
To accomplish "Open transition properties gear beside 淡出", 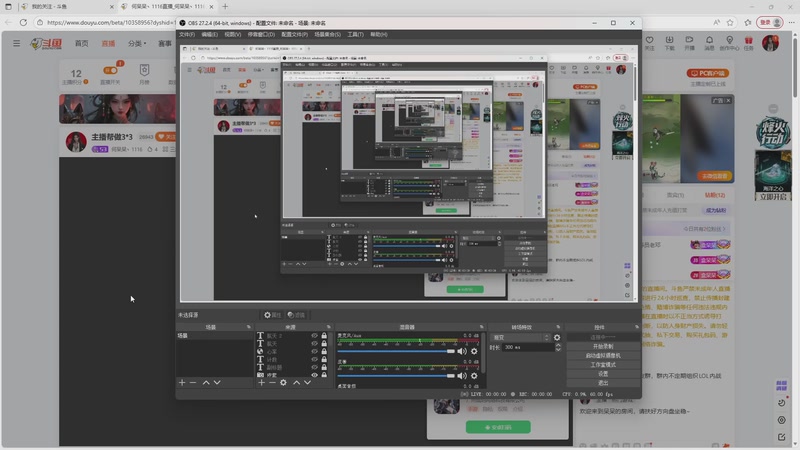I will click(x=557, y=338).
